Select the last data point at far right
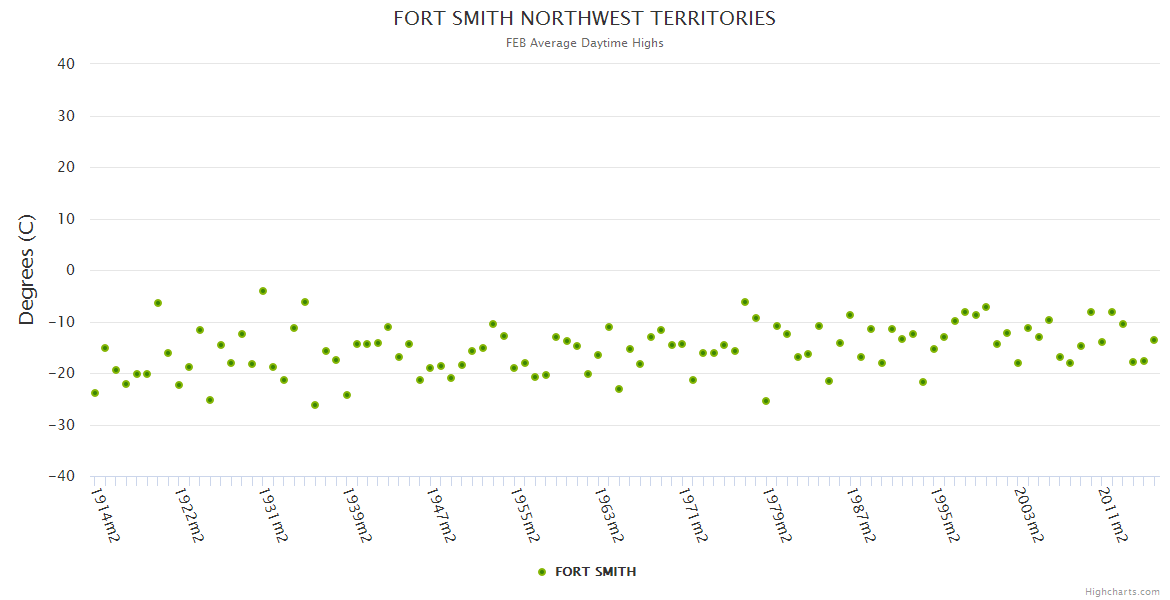This screenshot has width=1170, height=600. point(1154,340)
